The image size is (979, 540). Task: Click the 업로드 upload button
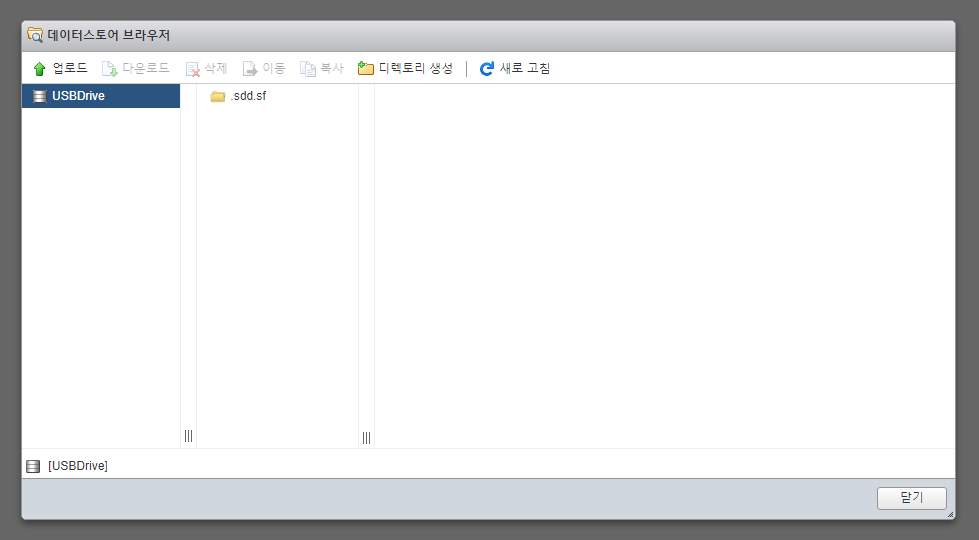[61, 68]
